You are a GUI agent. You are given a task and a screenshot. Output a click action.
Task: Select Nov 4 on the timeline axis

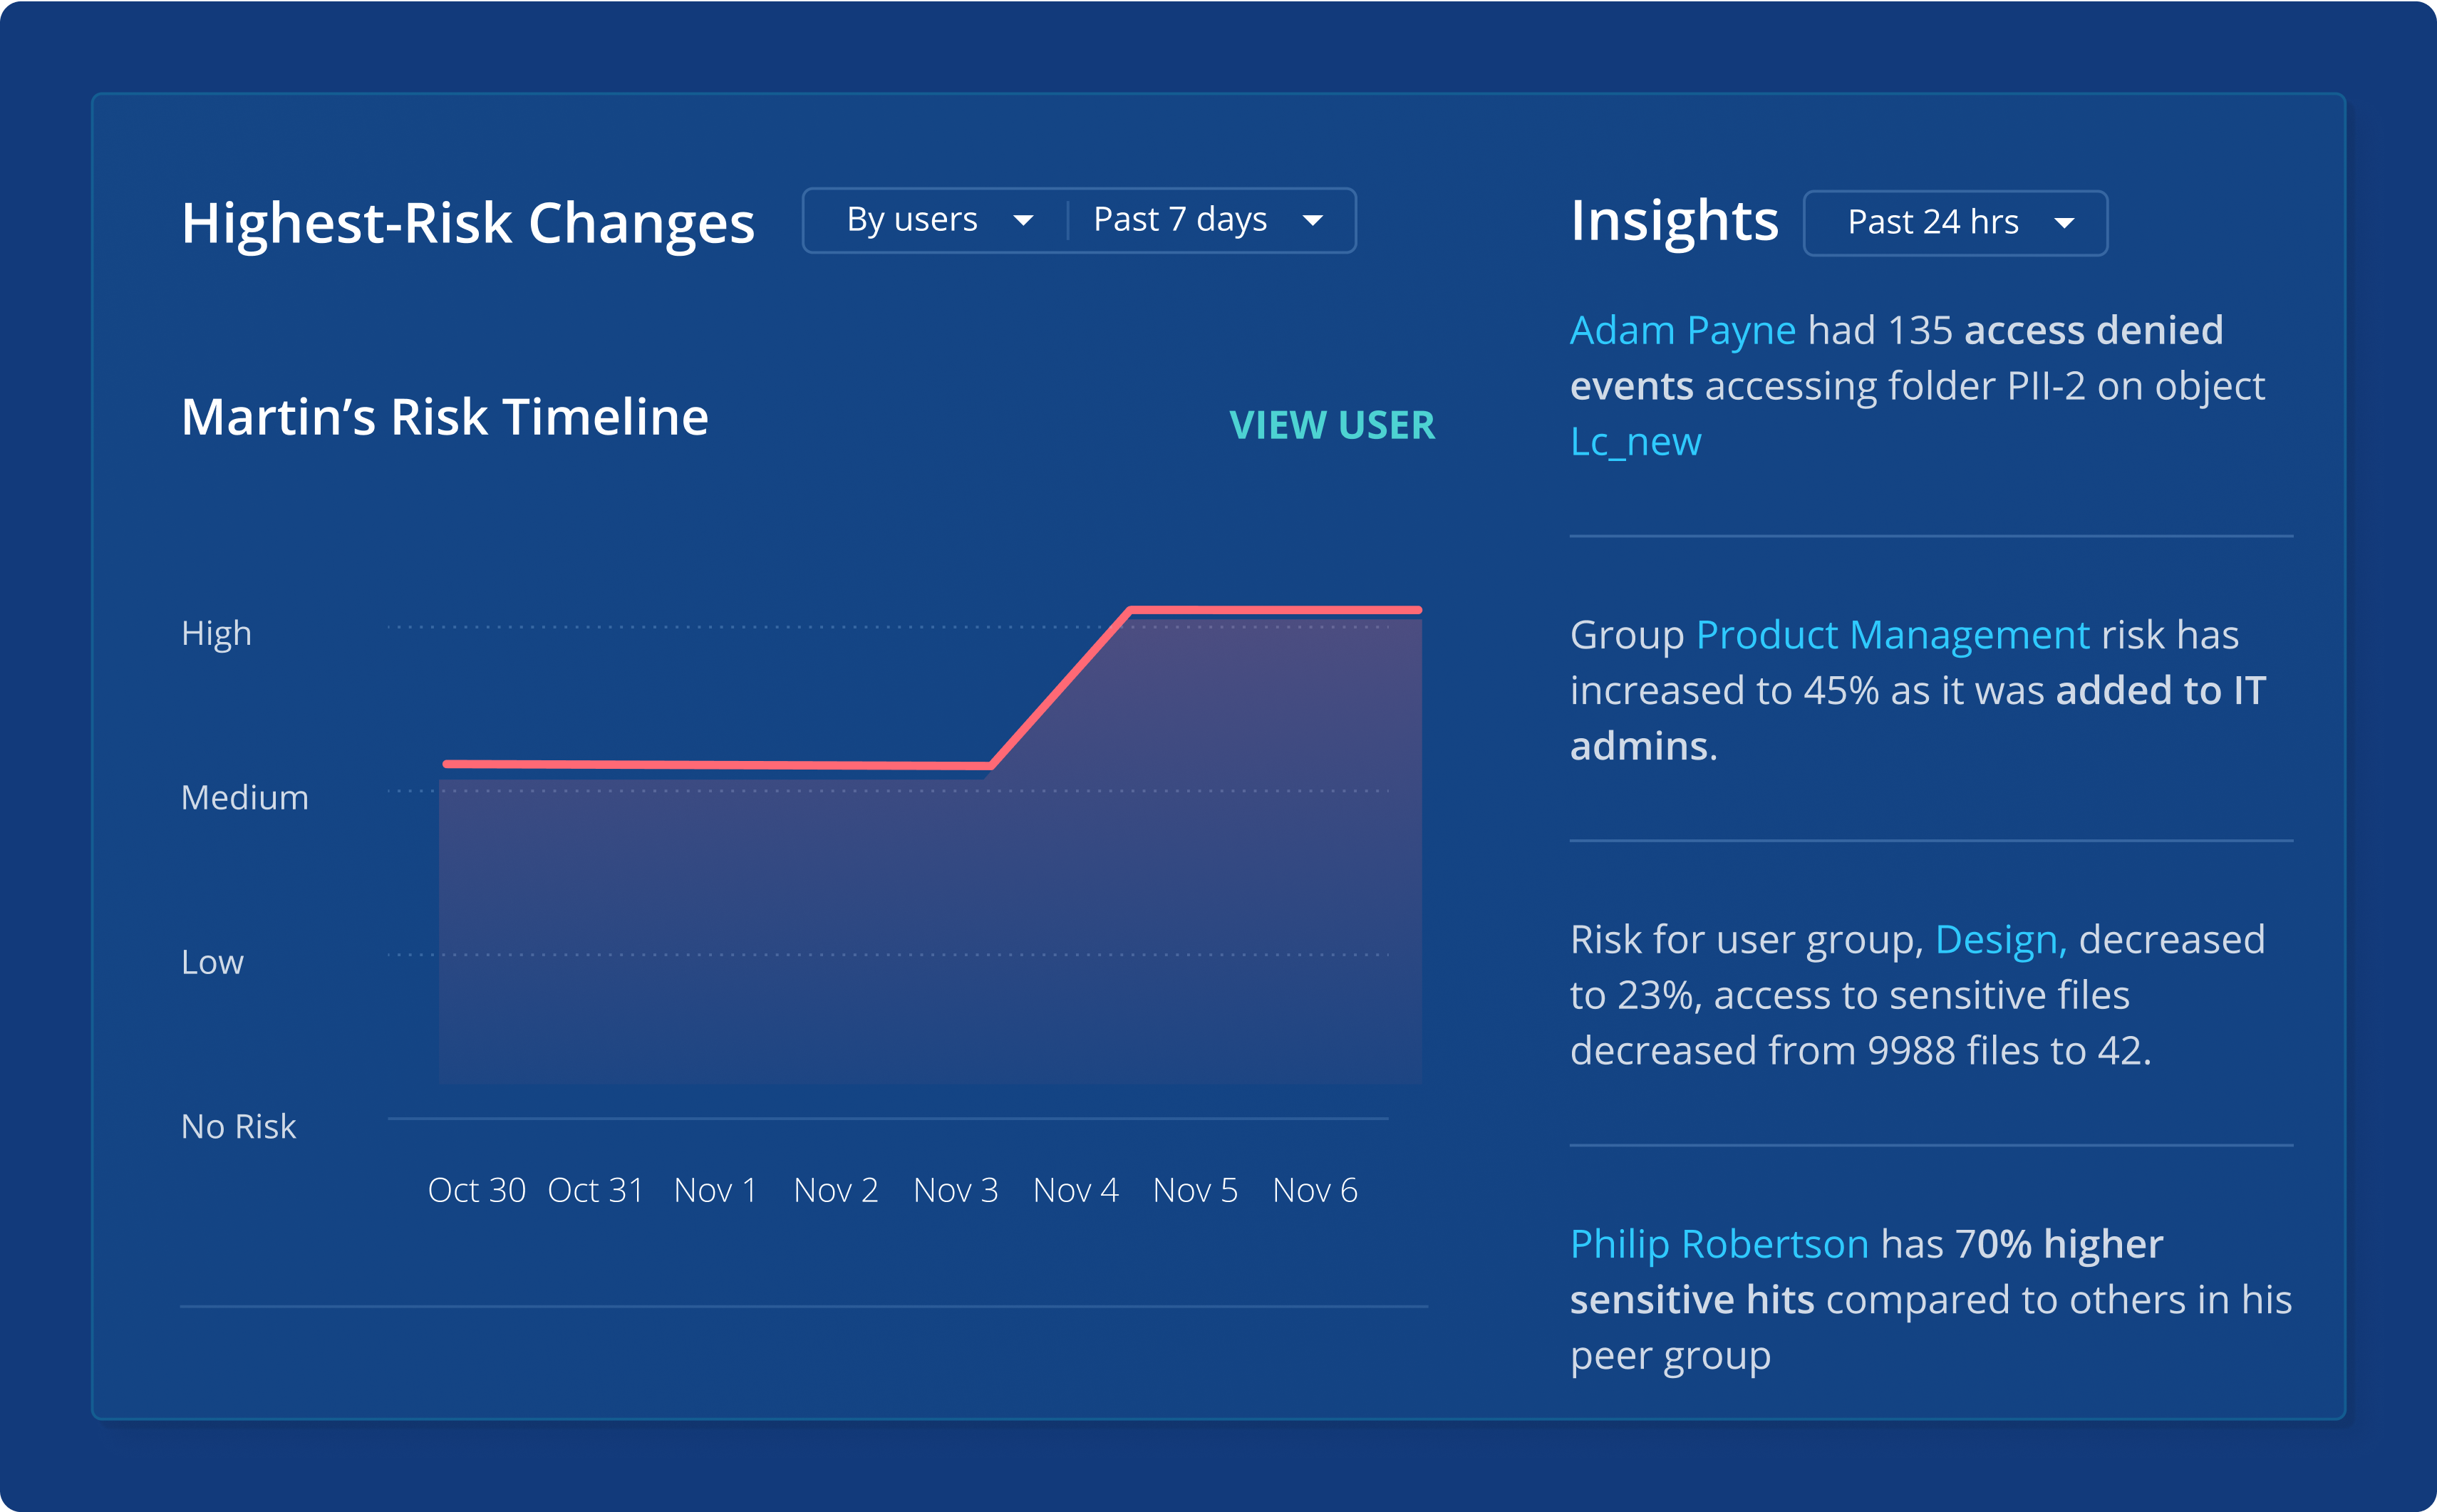coord(1075,1190)
